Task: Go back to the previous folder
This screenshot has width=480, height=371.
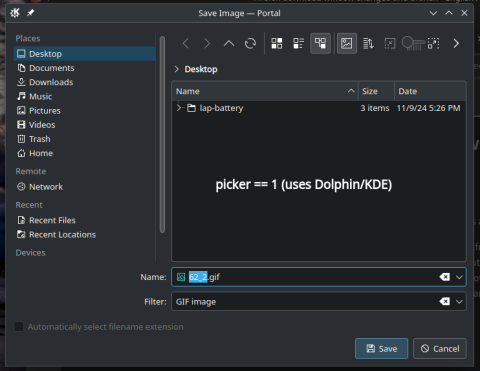Action: (x=186, y=43)
